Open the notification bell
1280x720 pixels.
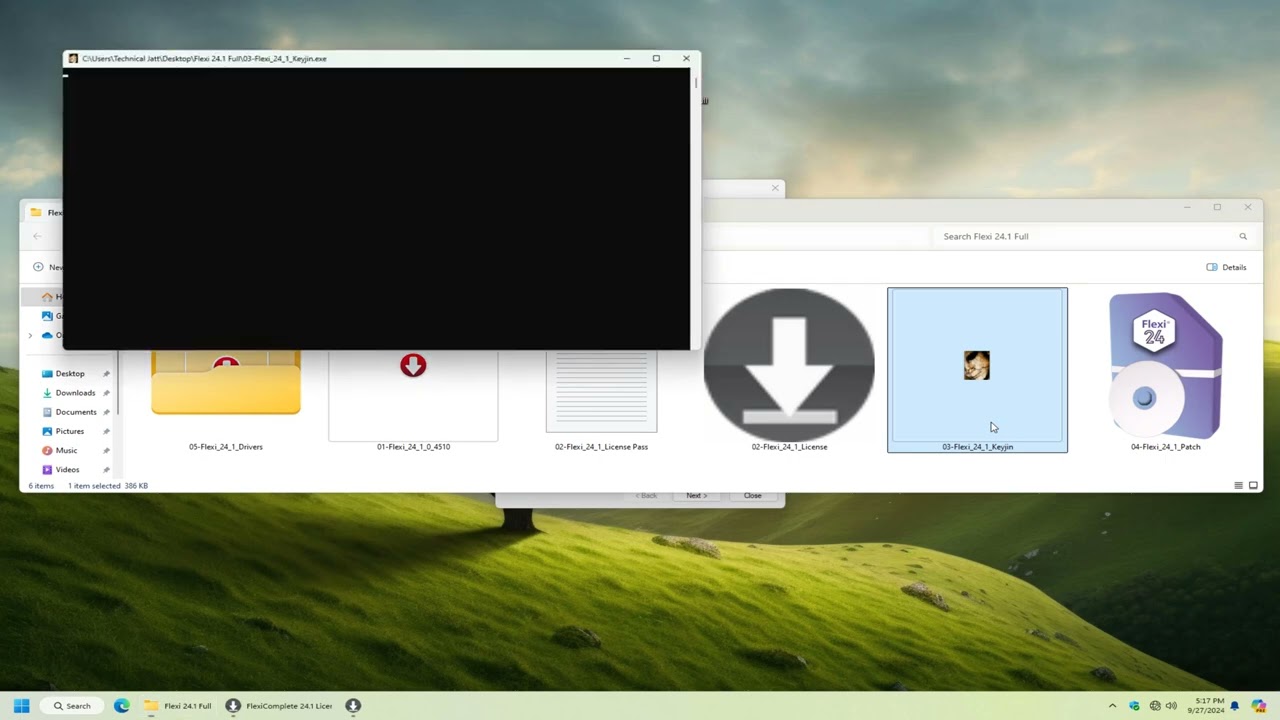point(1236,706)
